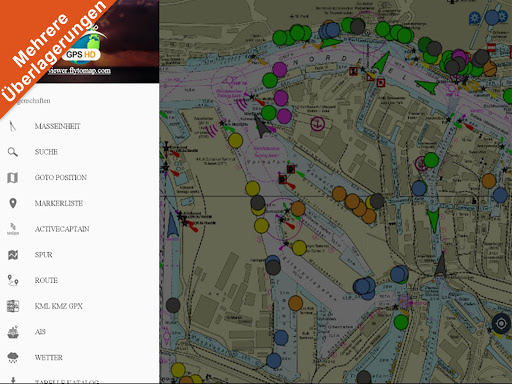Click the Spur track icon
Image resolution: width=512 pixels, height=384 pixels.
click(13, 255)
